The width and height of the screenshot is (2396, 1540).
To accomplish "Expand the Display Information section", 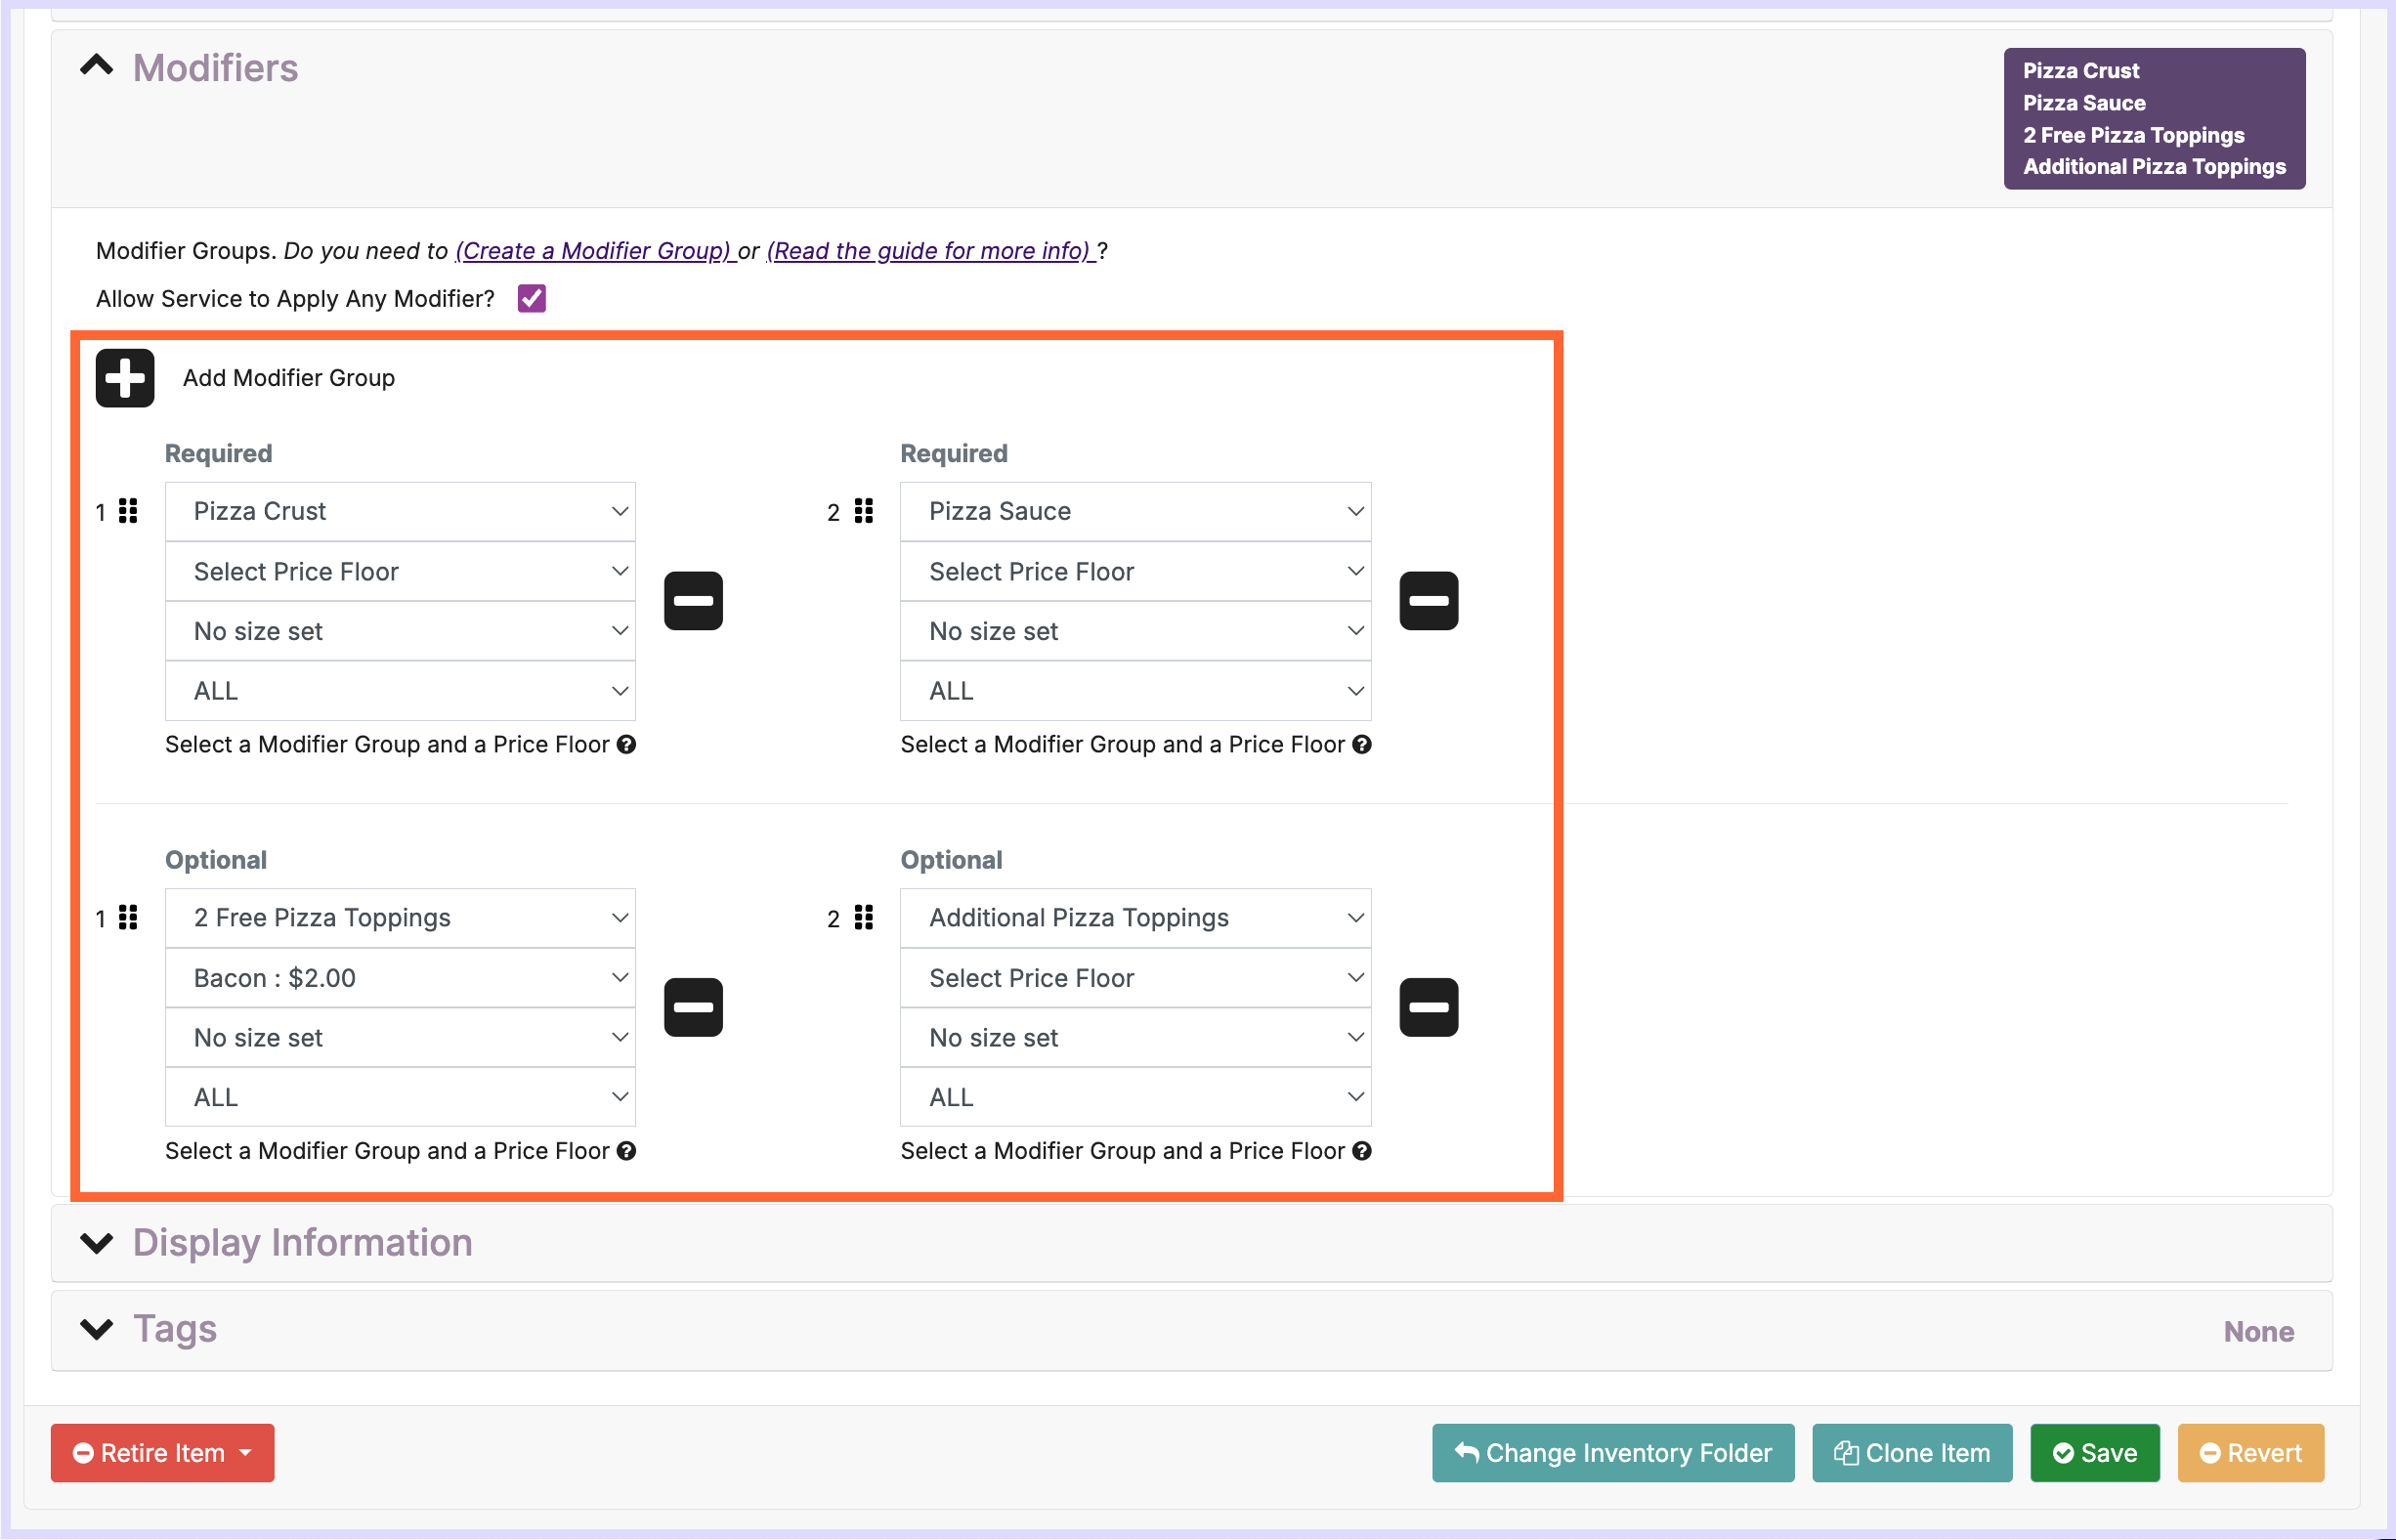I will [x=97, y=1243].
